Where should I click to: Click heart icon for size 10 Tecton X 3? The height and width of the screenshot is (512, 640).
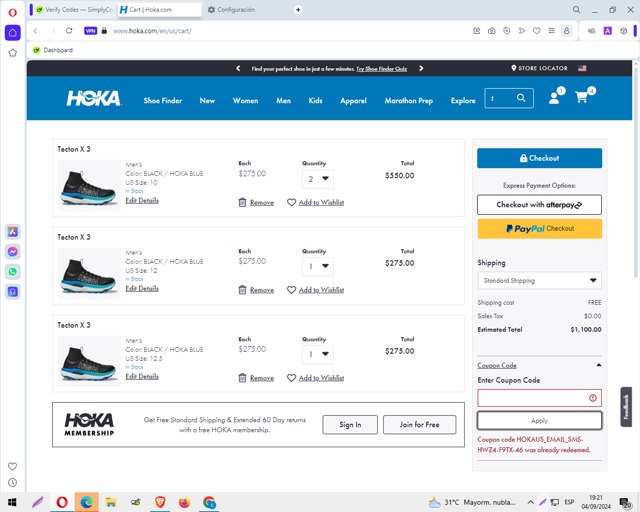291,202
